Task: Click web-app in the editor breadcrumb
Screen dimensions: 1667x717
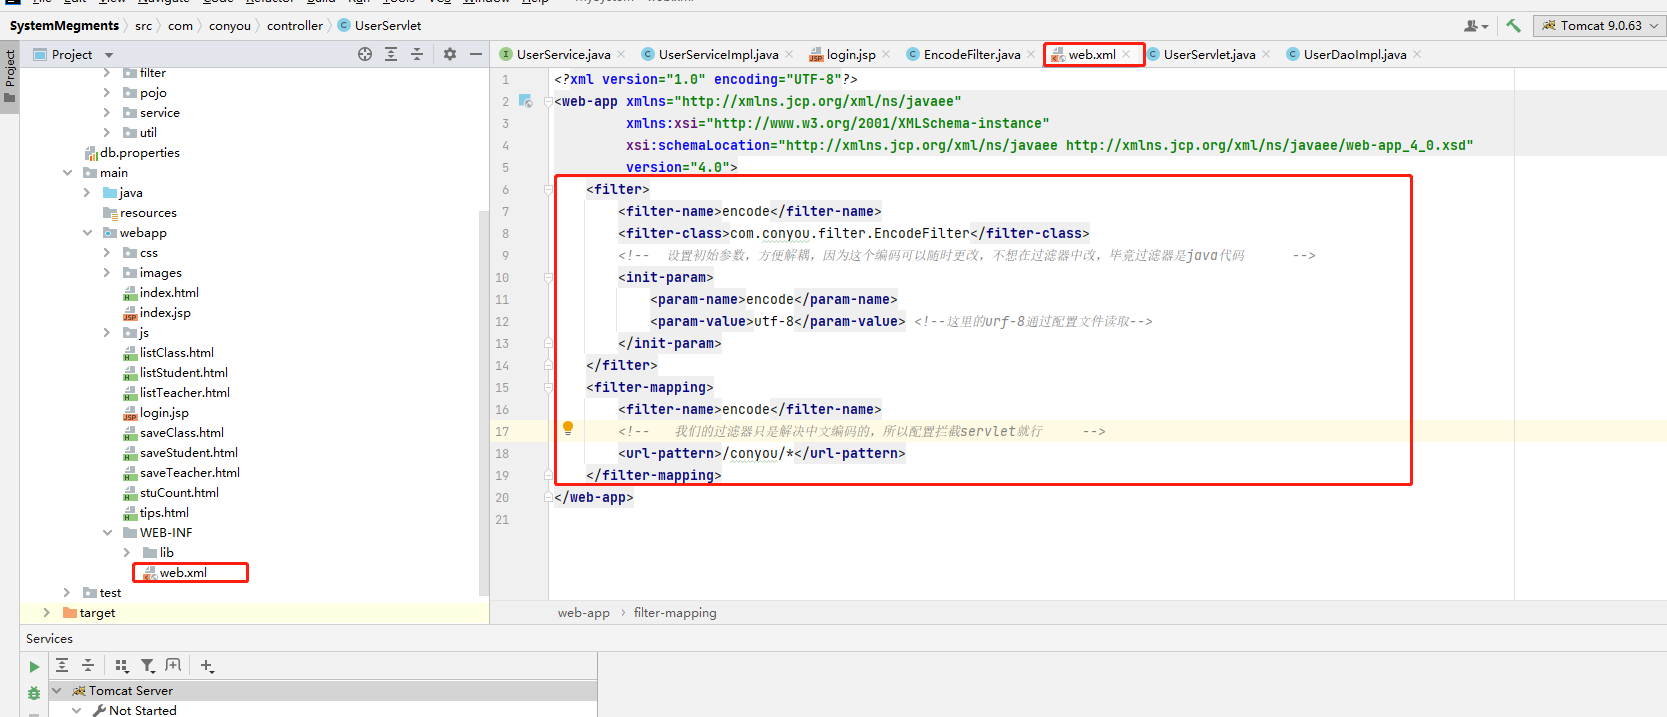Action: click(584, 613)
